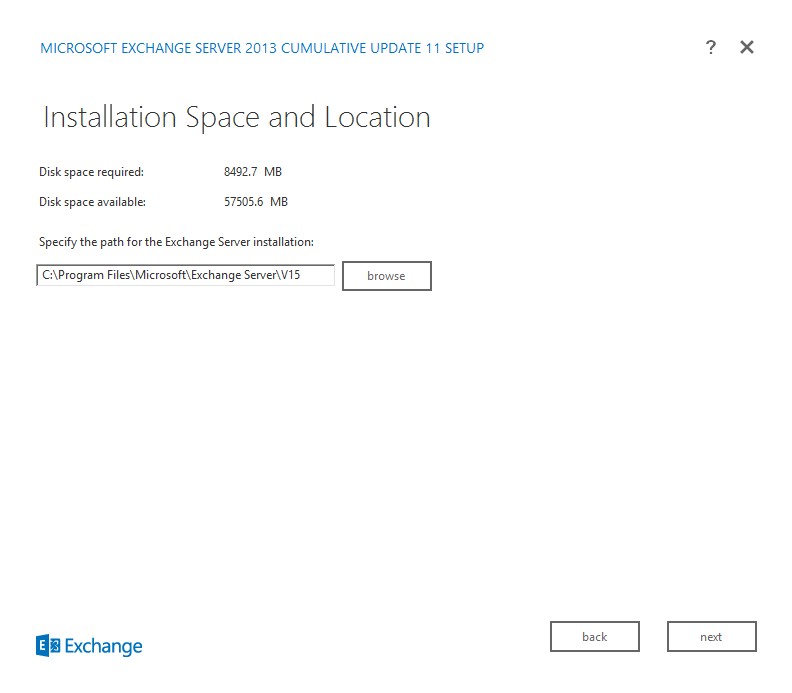This screenshot has width=792, height=693.
Task: Click the Exchange wordmark text beside logo
Action: click(x=104, y=646)
